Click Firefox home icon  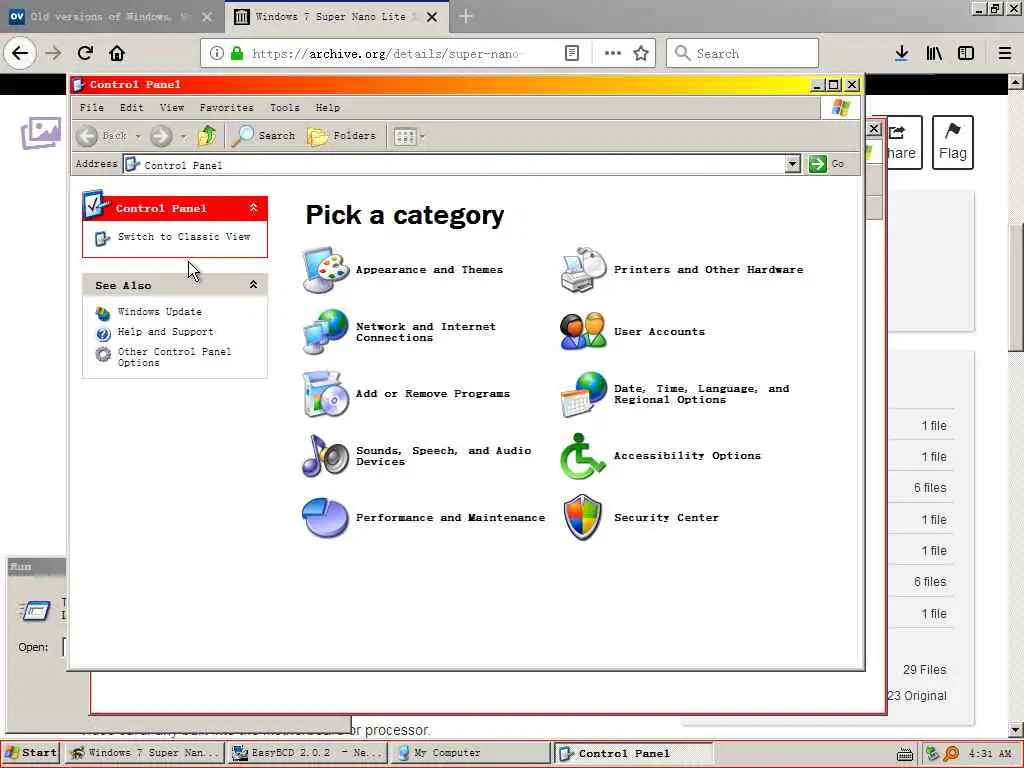pos(117,53)
